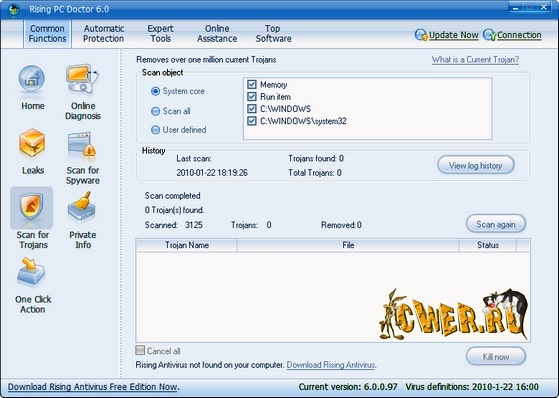Open the Online Assistance tab
The height and width of the screenshot is (398, 559).
point(217,34)
